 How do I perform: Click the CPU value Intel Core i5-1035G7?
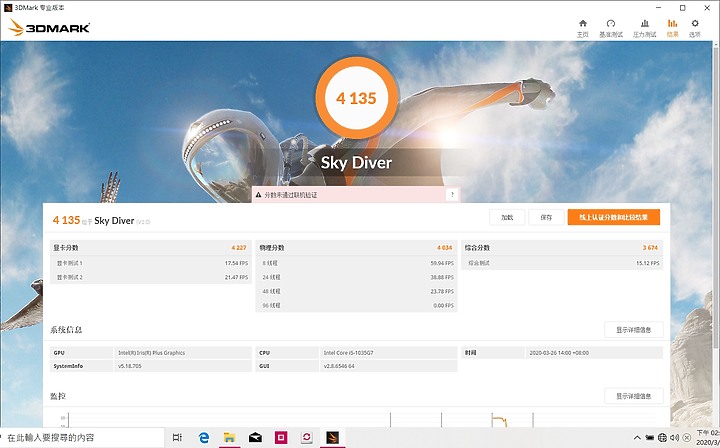pyautogui.click(x=349, y=353)
